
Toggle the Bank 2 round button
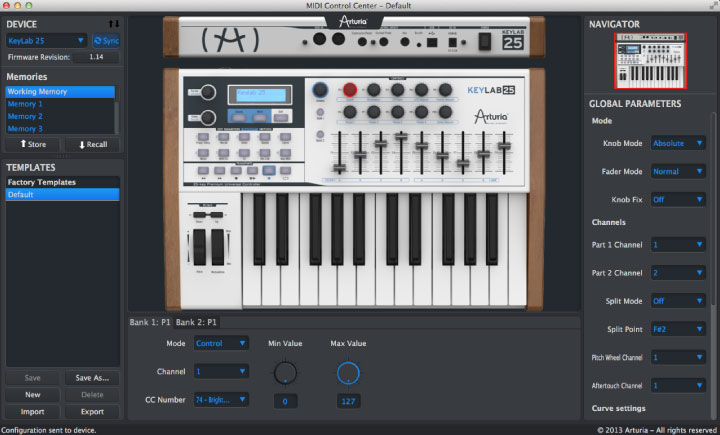320,135
